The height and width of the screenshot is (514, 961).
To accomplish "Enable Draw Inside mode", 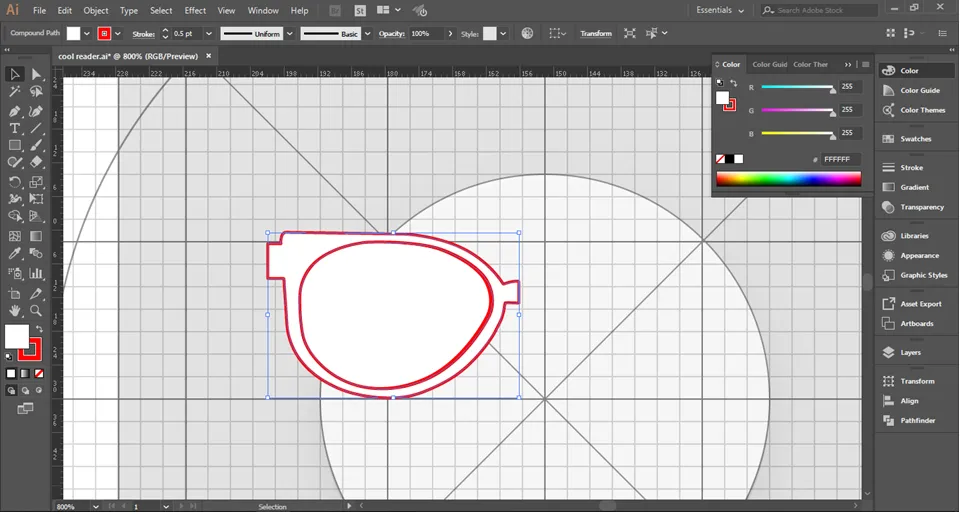I will [x=39, y=391].
